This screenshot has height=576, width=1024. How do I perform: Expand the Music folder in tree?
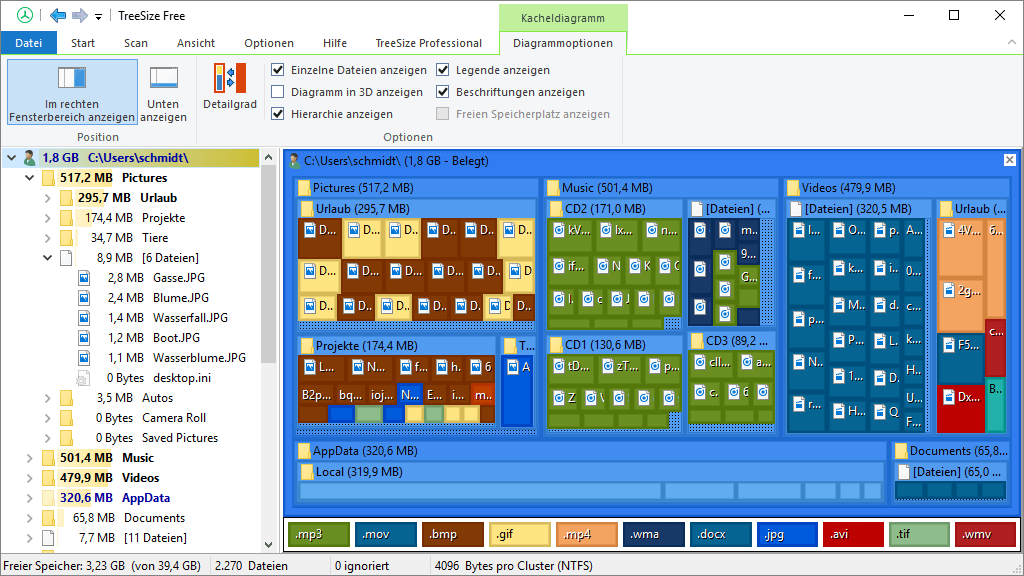pyautogui.click(x=29, y=458)
